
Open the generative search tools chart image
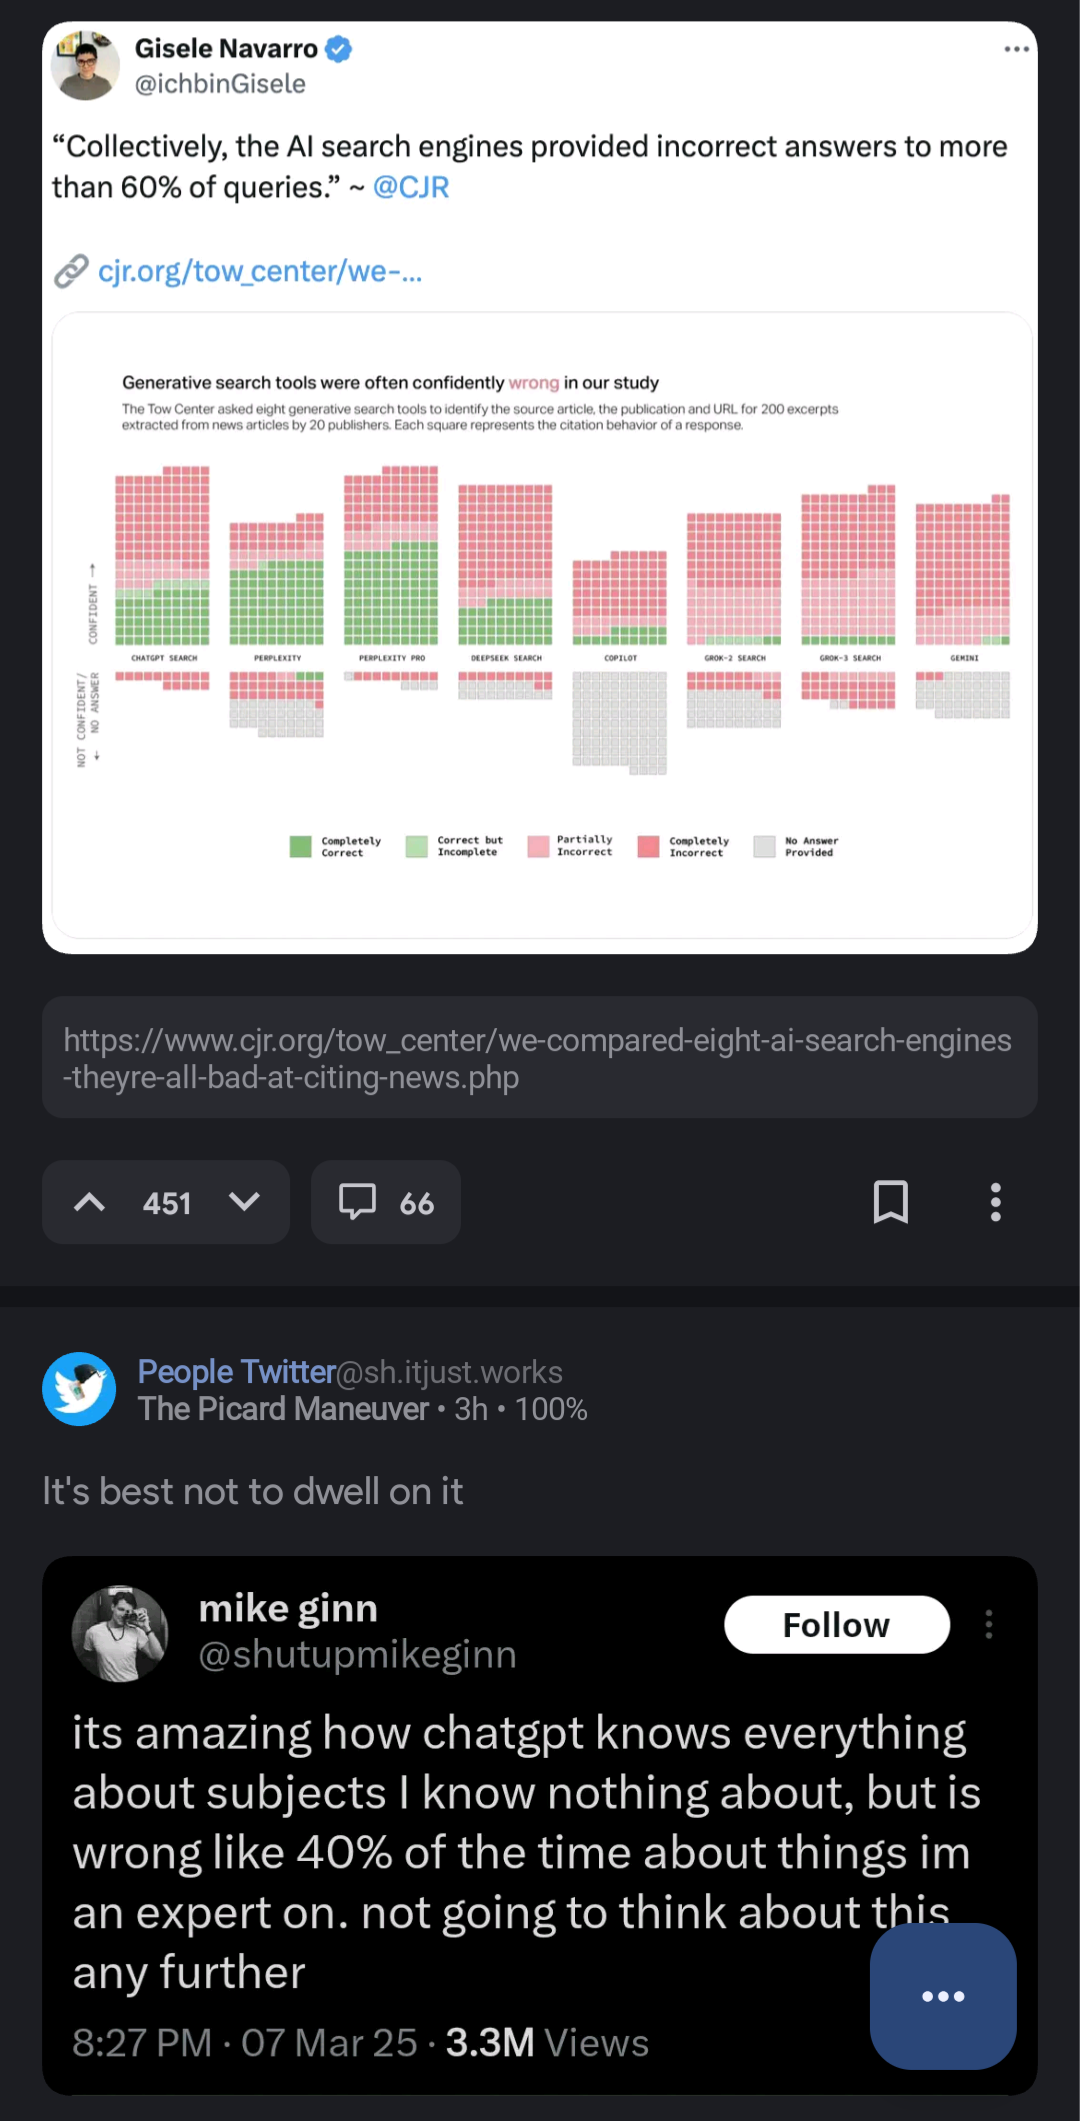click(x=541, y=625)
